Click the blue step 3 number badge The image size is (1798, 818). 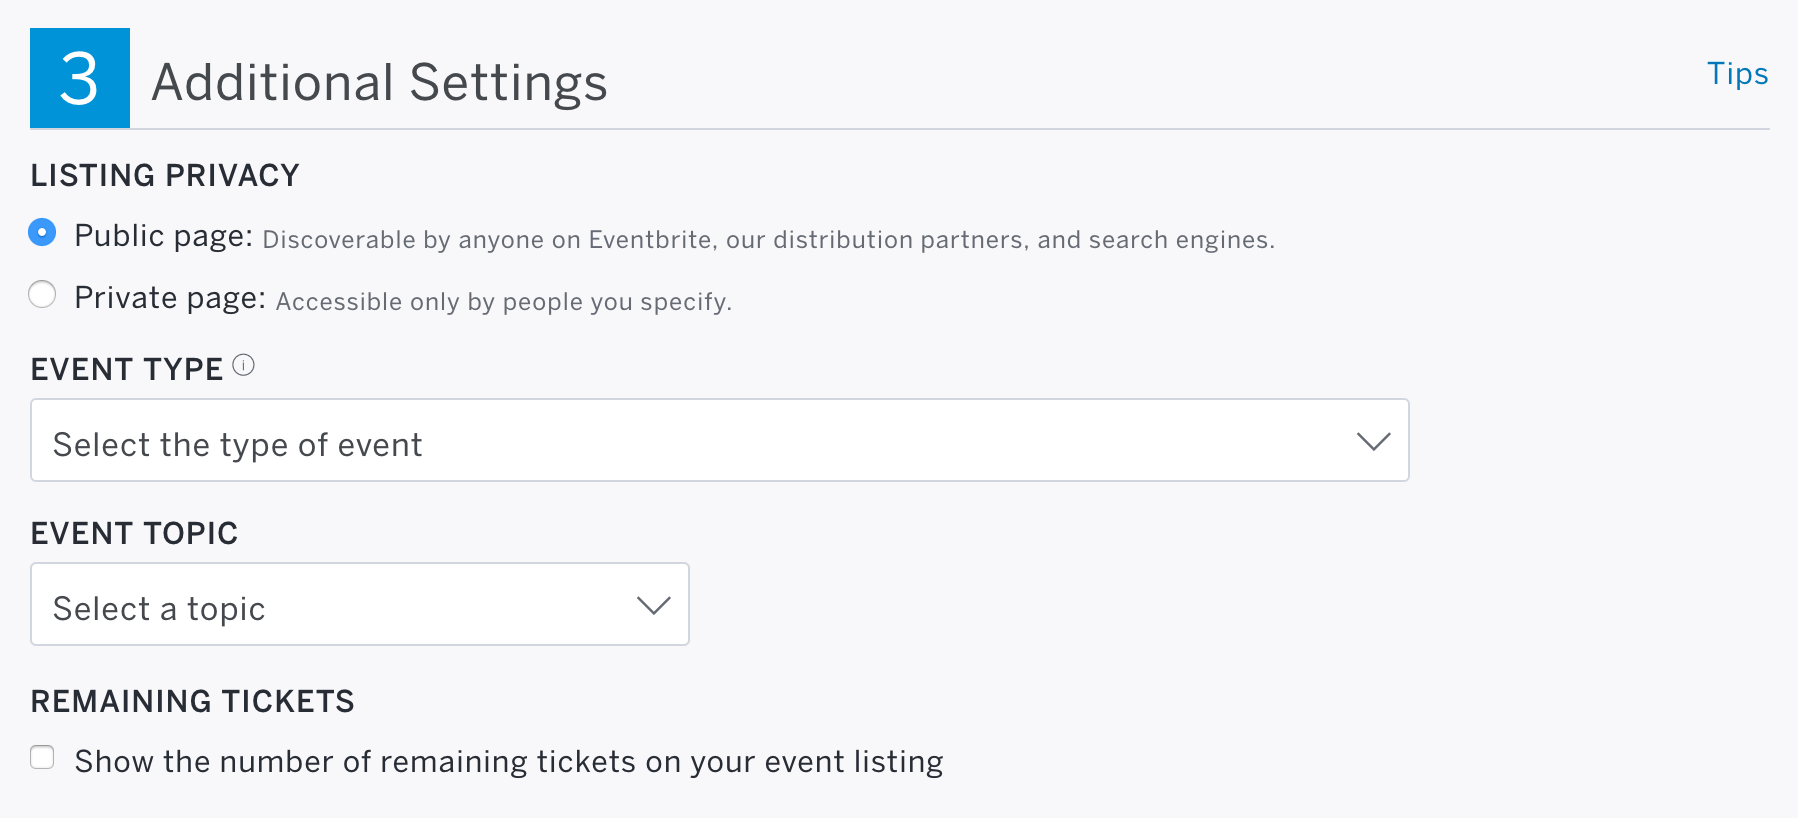80,78
